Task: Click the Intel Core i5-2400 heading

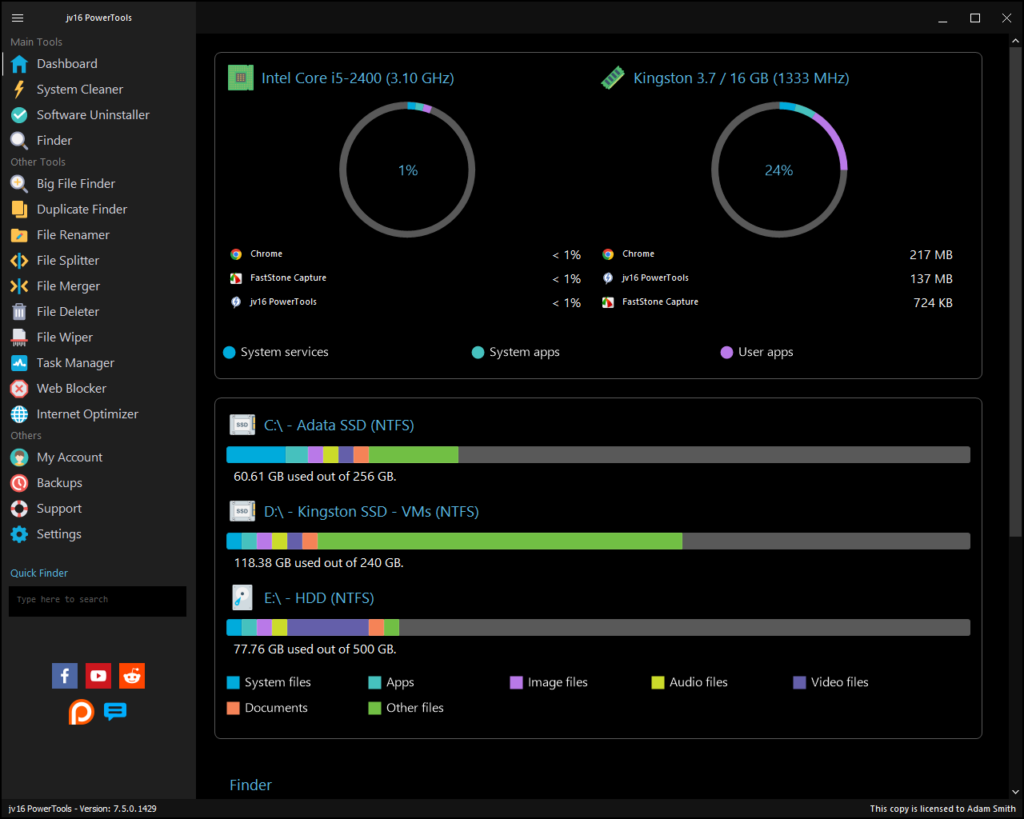Action: 357,78
